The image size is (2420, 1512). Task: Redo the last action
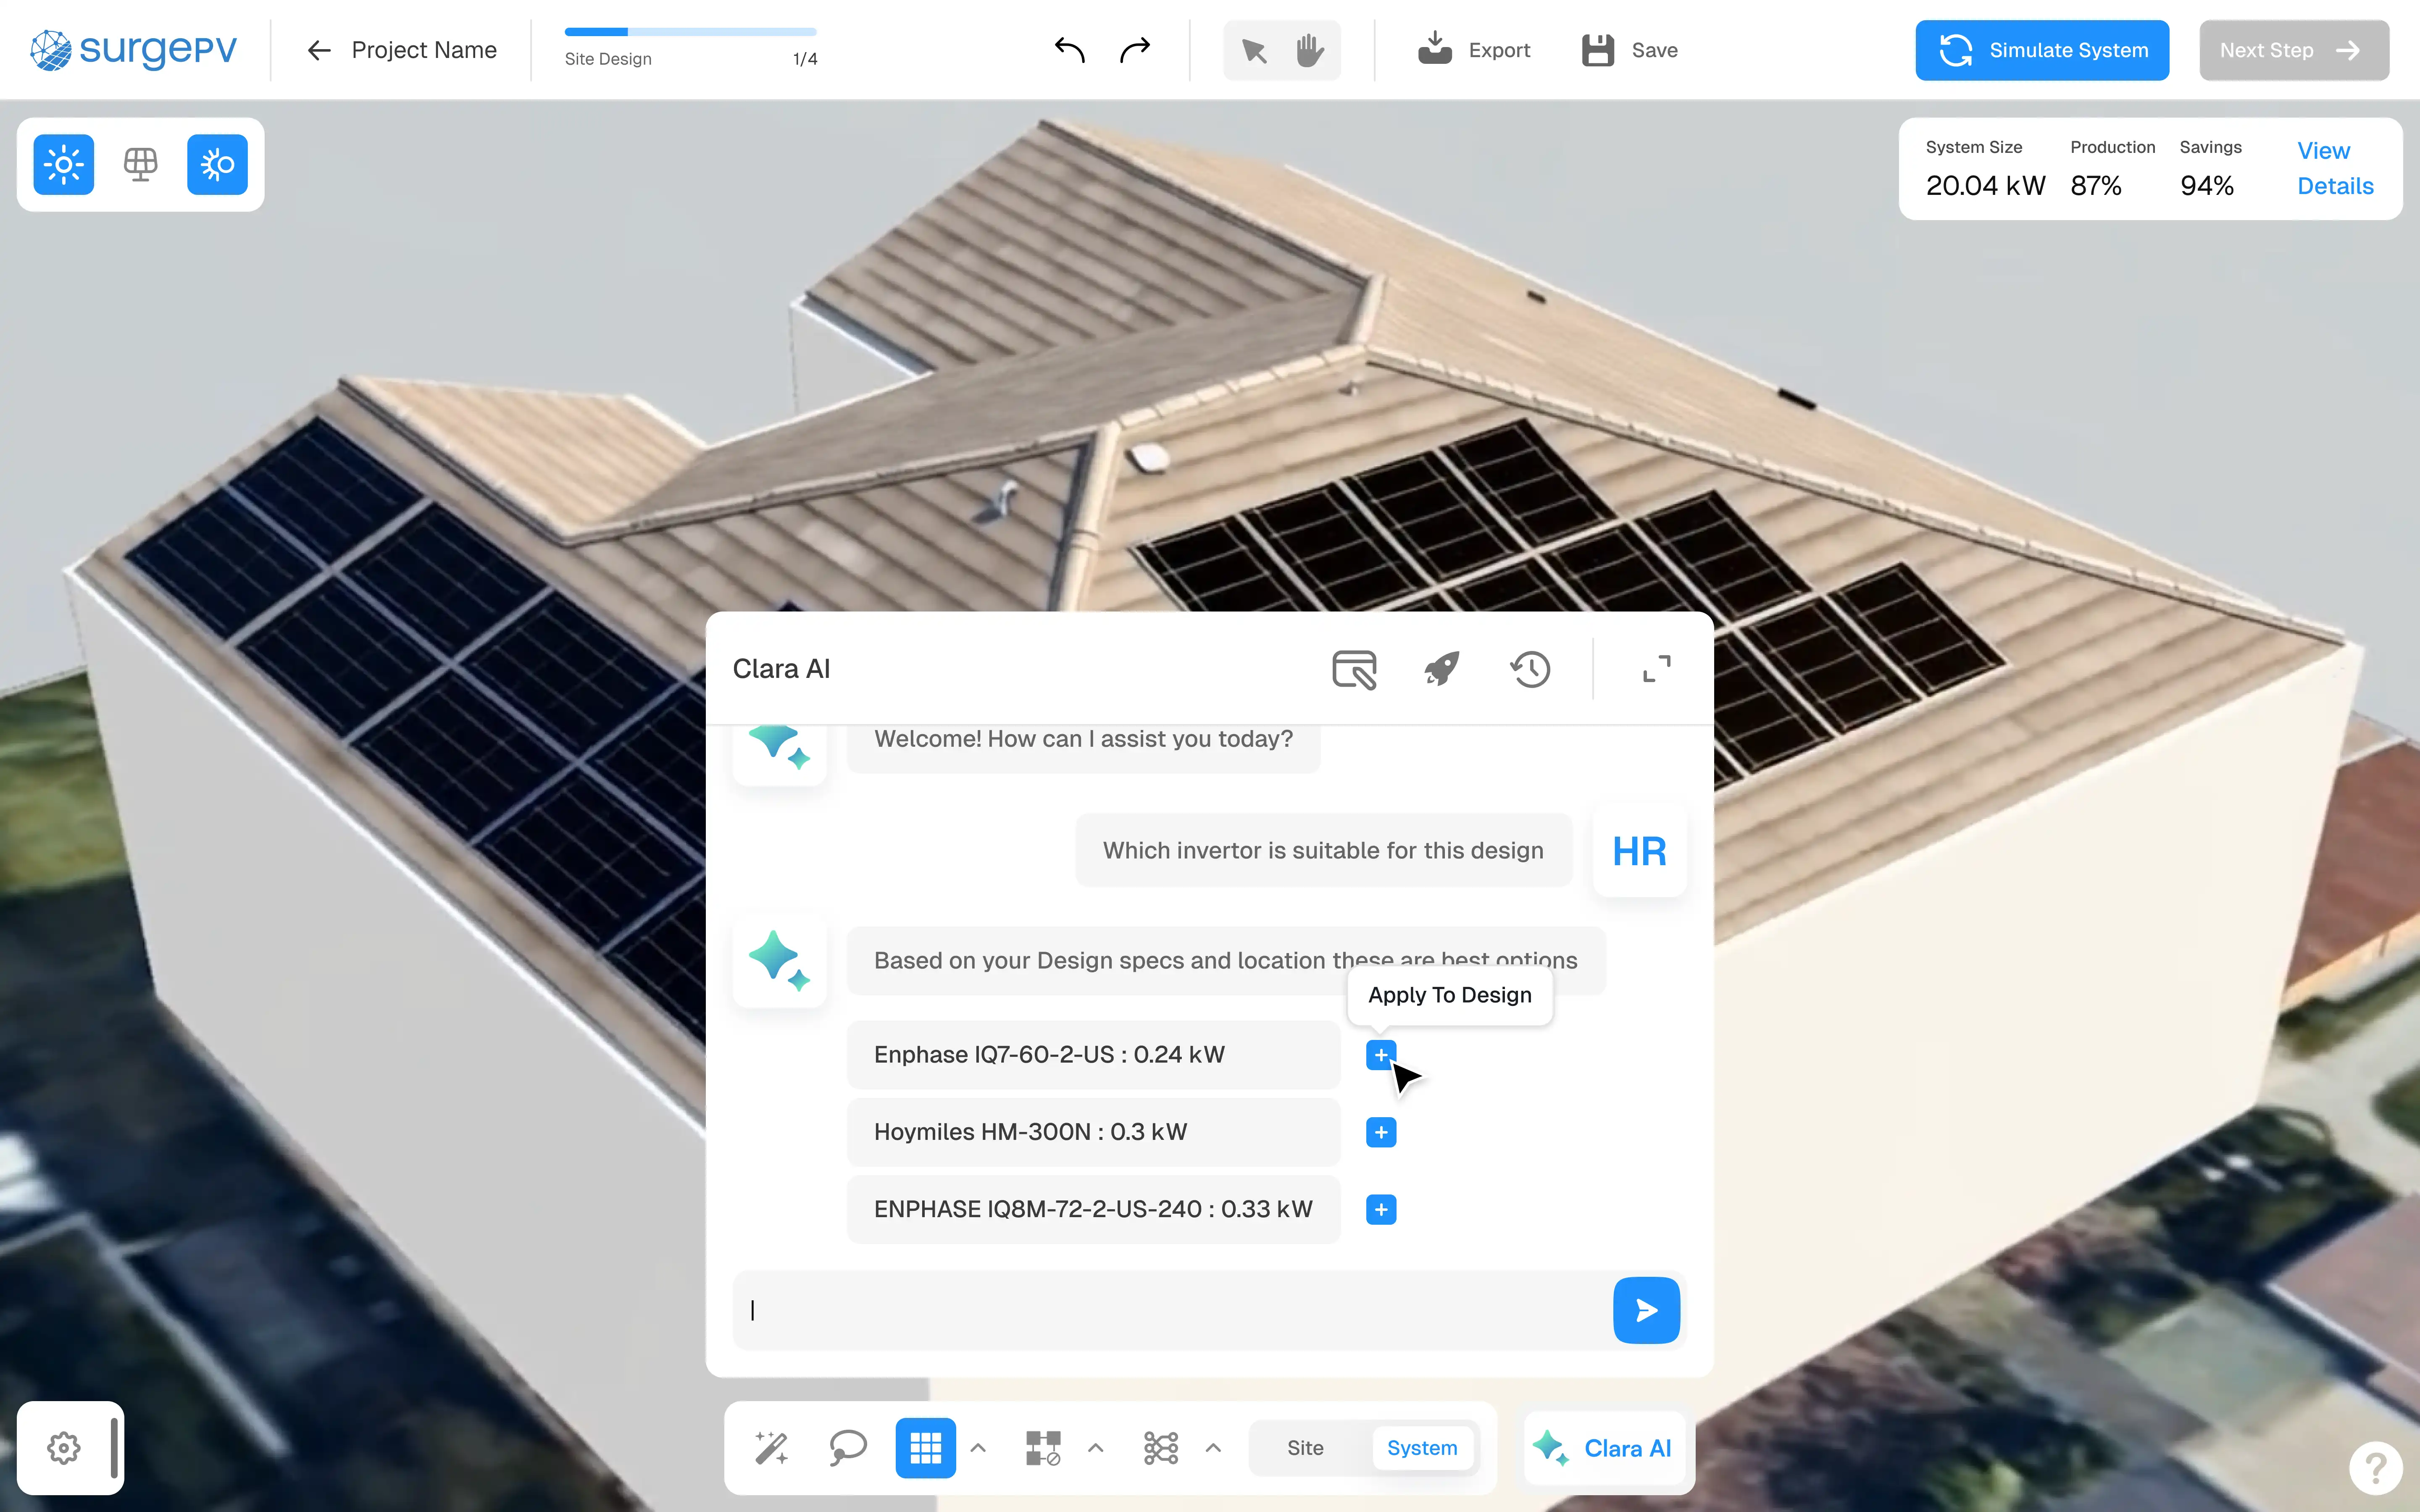[1135, 50]
